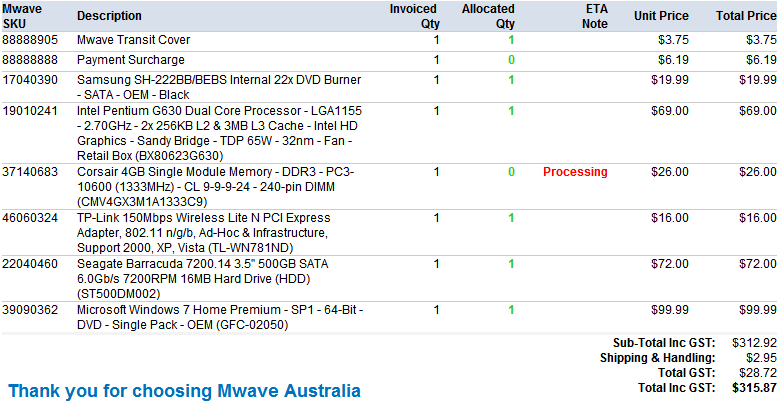Click the Windows 7 Home Premium description
Viewport: 782px width, 404px height.
219,317
